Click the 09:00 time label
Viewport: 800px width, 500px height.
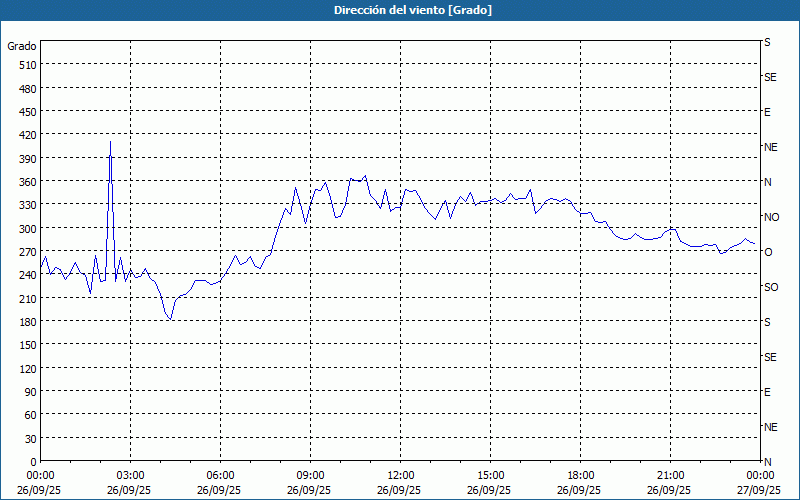(310, 476)
